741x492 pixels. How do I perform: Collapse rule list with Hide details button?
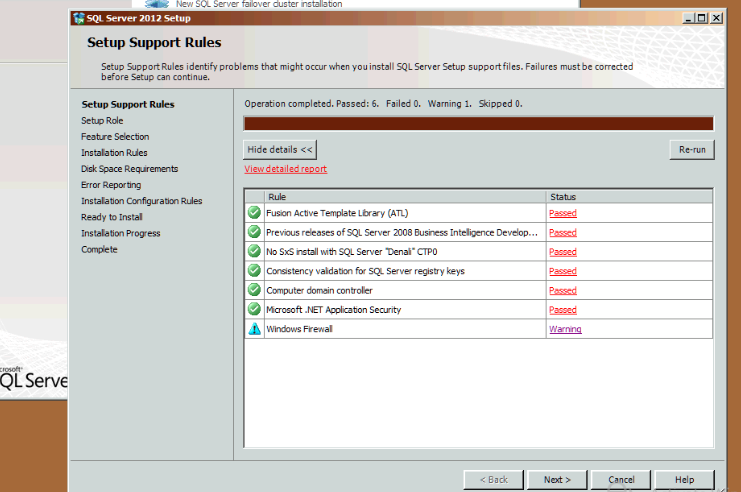pyautogui.click(x=280, y=149)
